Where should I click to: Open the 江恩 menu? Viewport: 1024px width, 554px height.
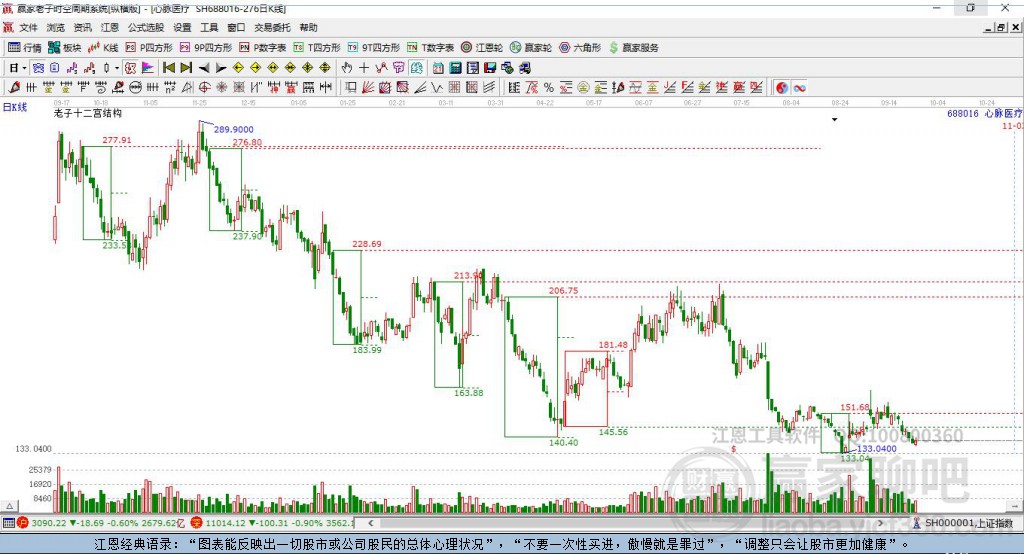coord(110,27)
